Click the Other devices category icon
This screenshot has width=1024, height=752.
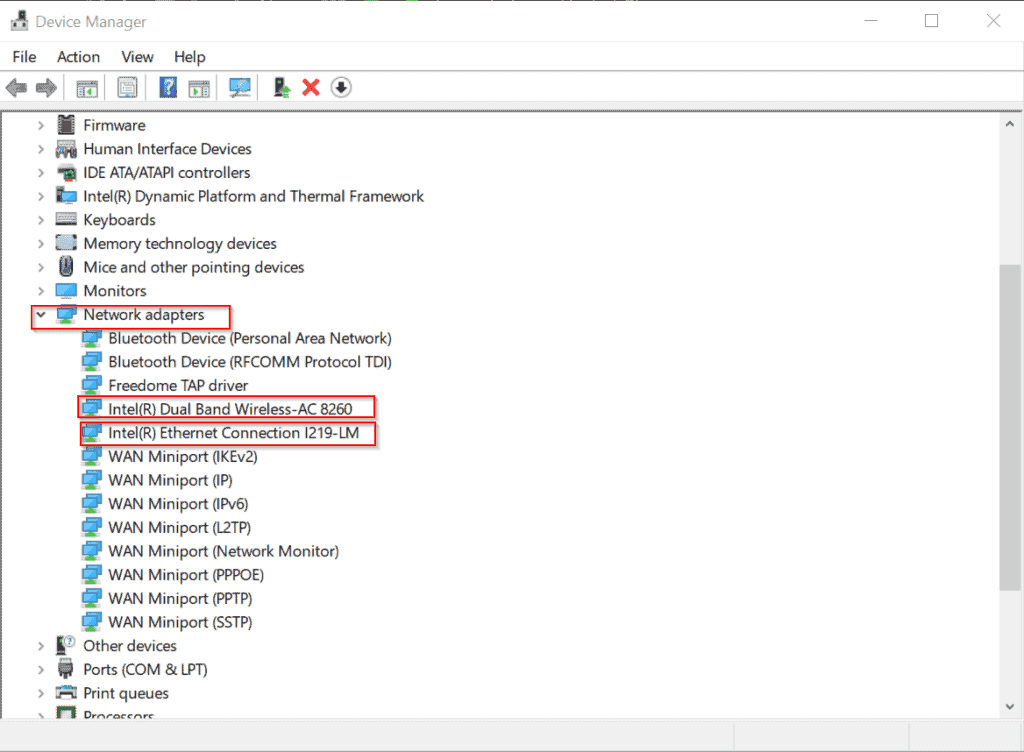pyautogui.click(x=66, y=646)
